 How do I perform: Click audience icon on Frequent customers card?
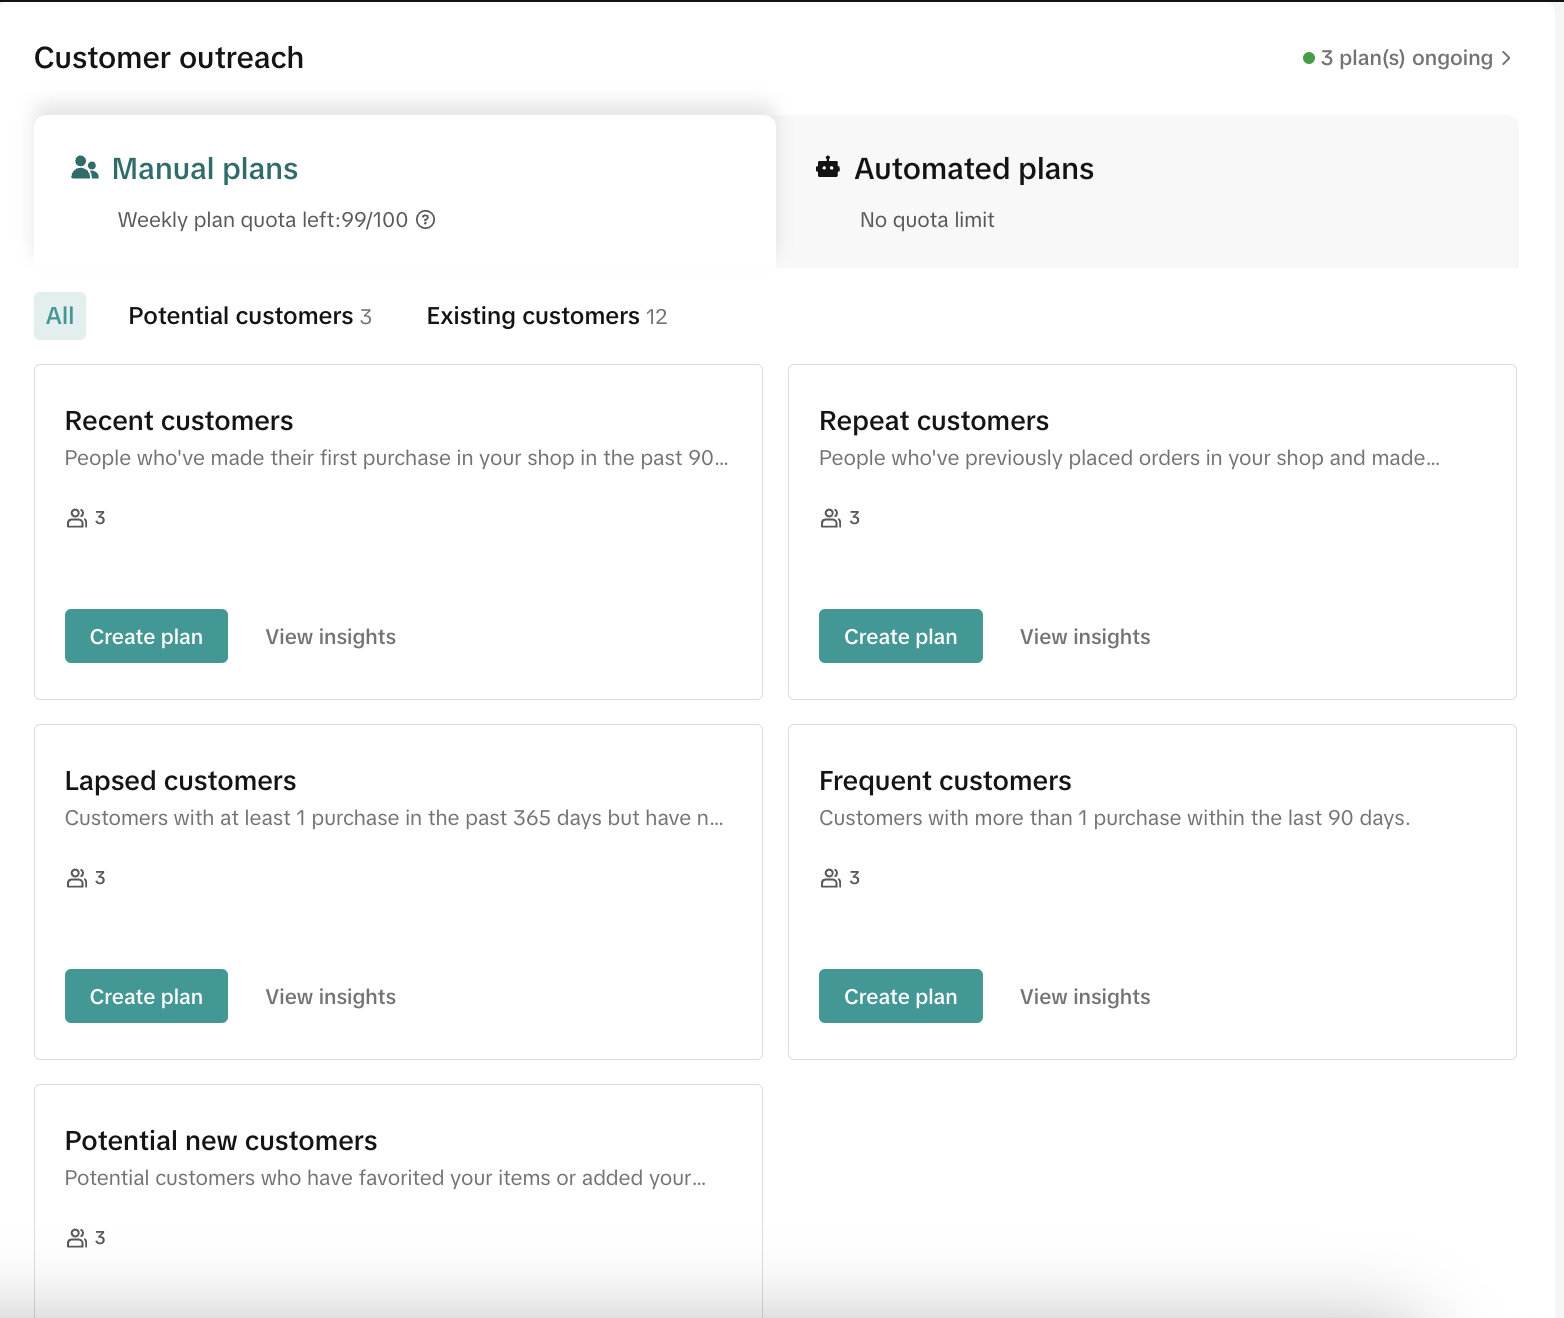click(x=831, y=878)
